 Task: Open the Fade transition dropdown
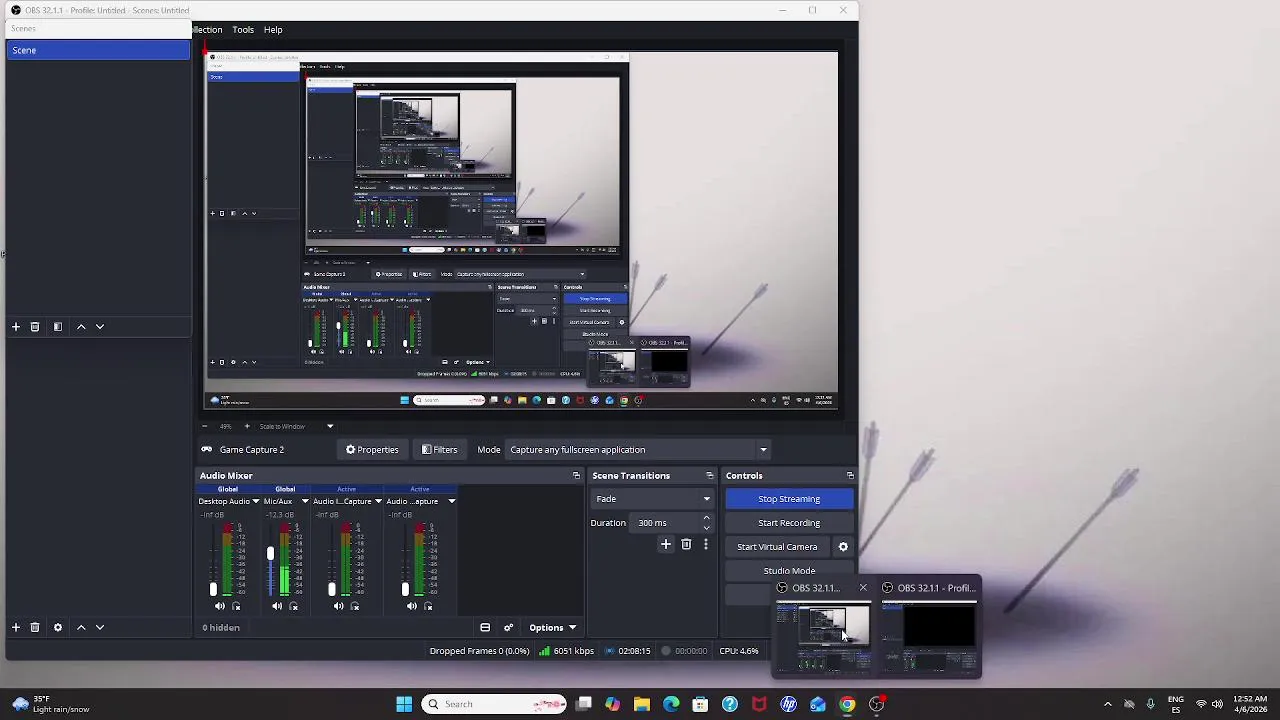[x=652, y=499]
